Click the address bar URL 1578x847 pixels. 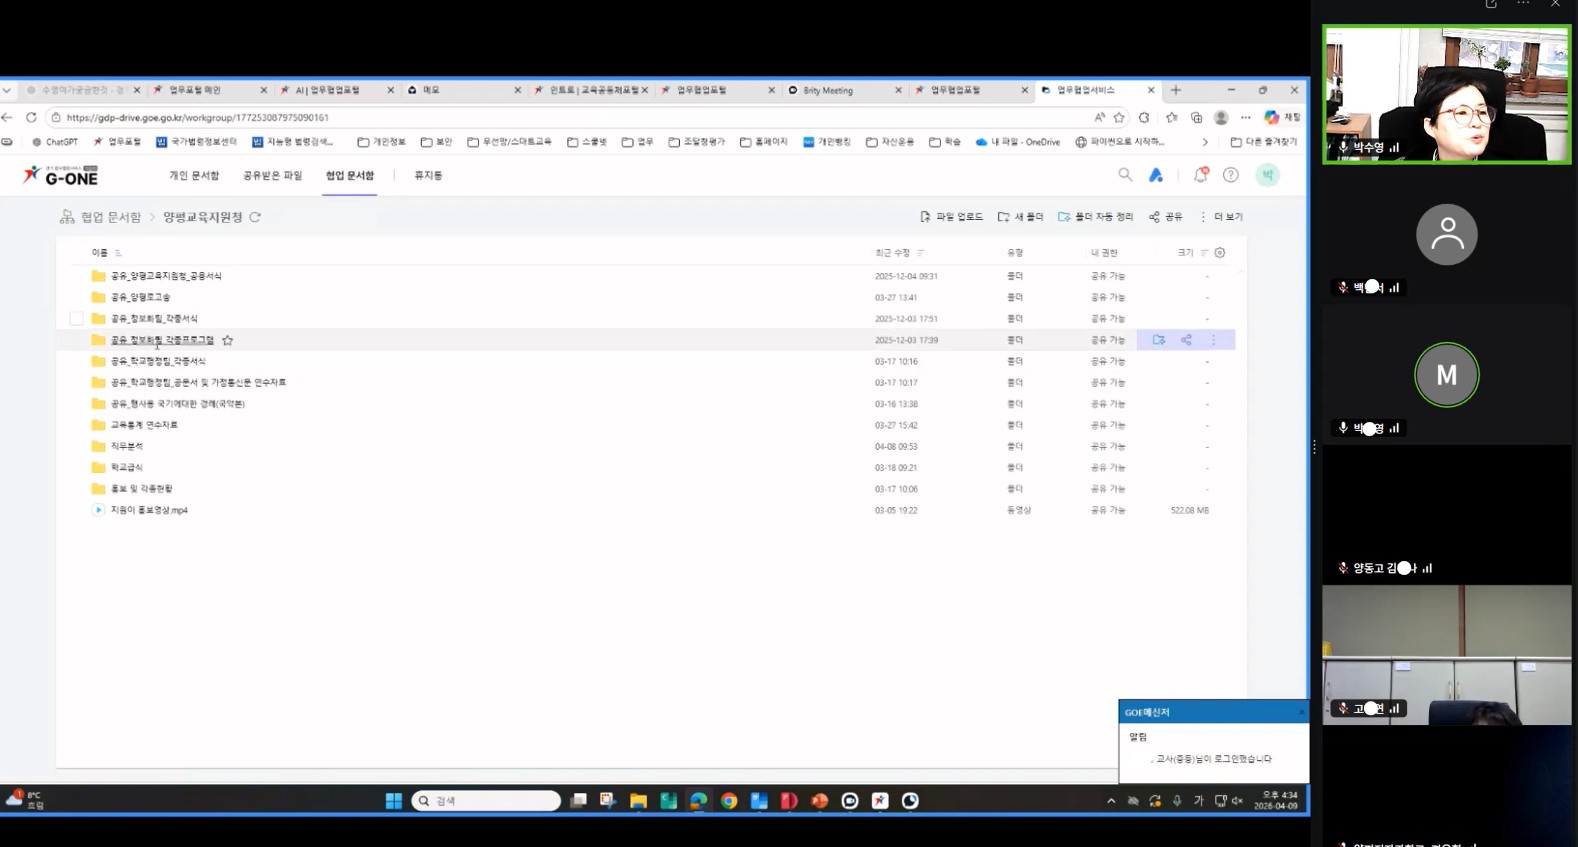[x=197, y=117]
